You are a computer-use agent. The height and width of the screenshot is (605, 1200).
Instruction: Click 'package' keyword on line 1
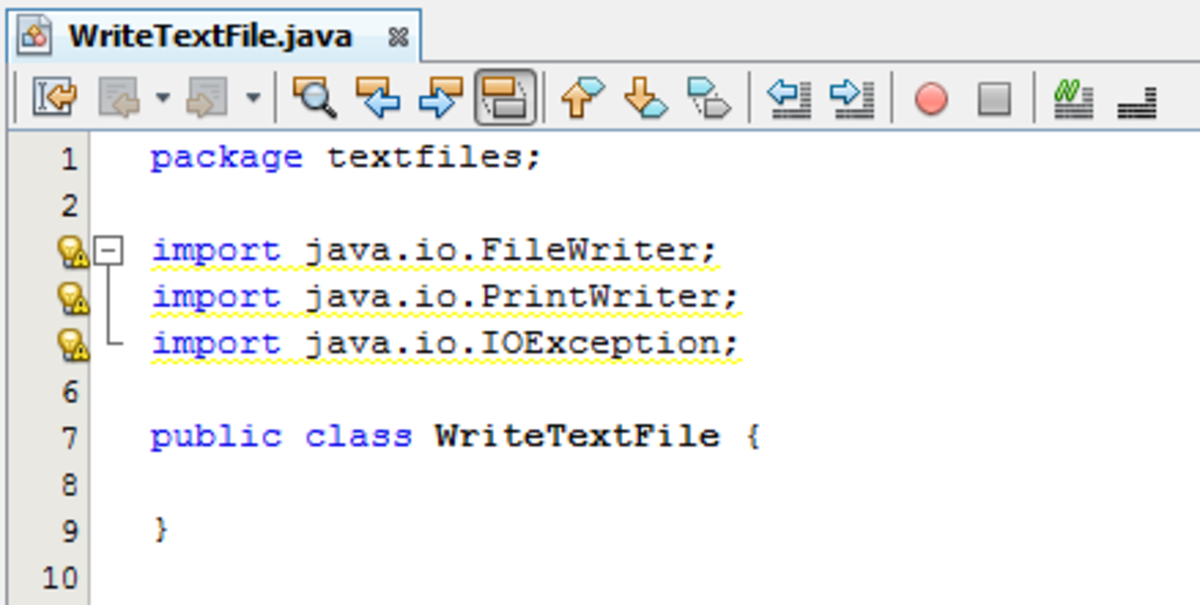226,158
